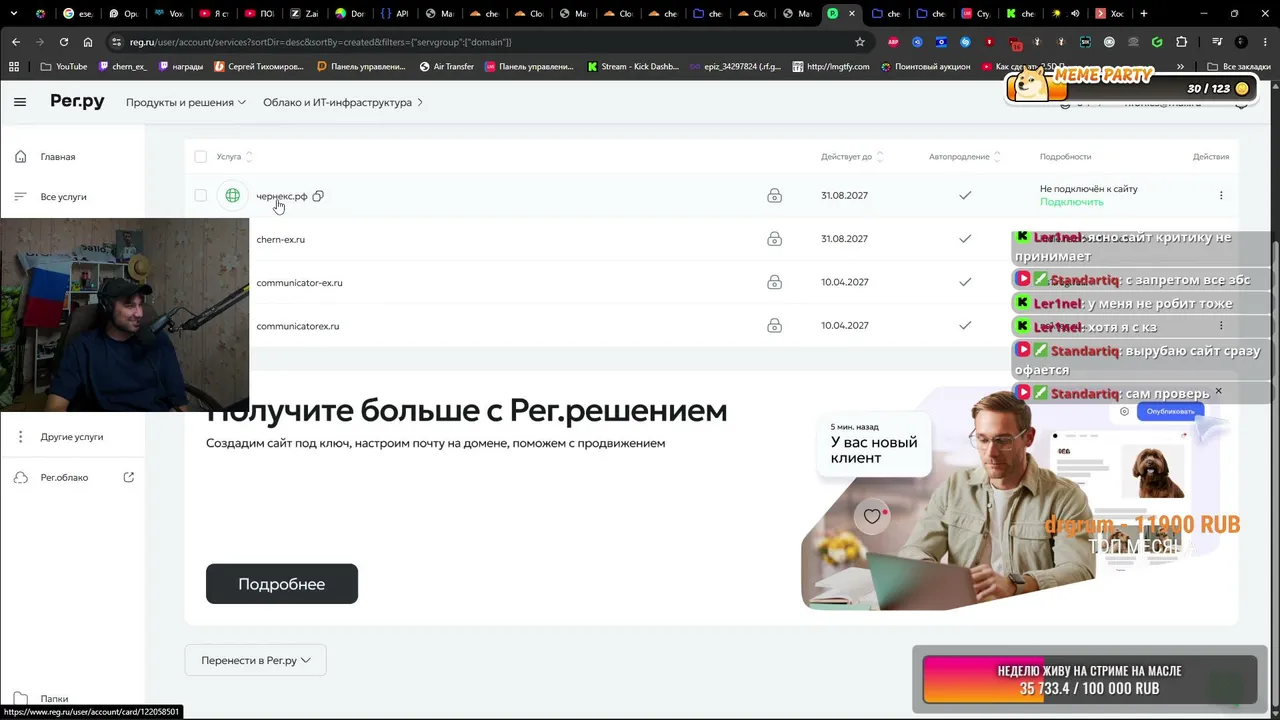
Task: Click the Рег.облако cloud icon
Action: 20,478
